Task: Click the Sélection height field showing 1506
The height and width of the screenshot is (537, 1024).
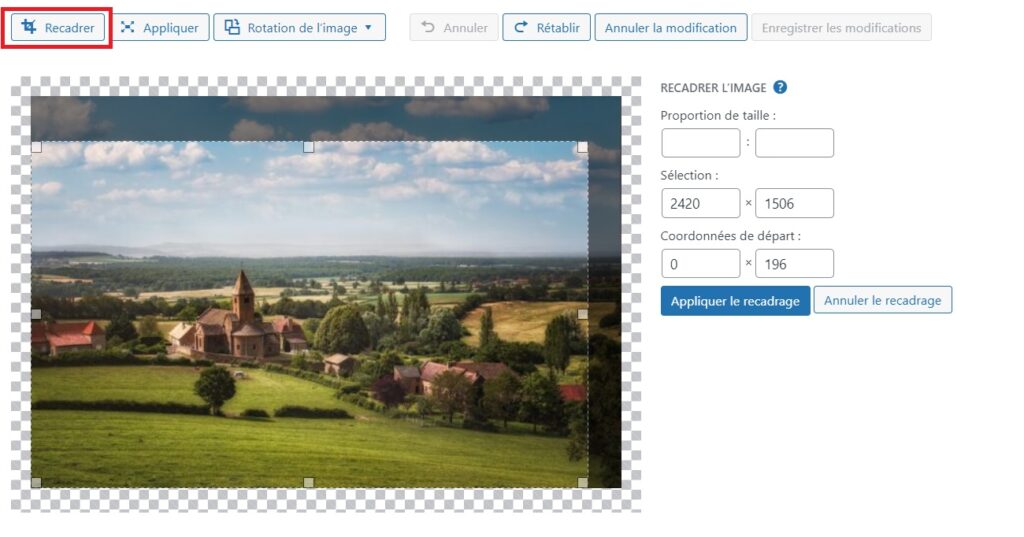Action: coord(794,203)
